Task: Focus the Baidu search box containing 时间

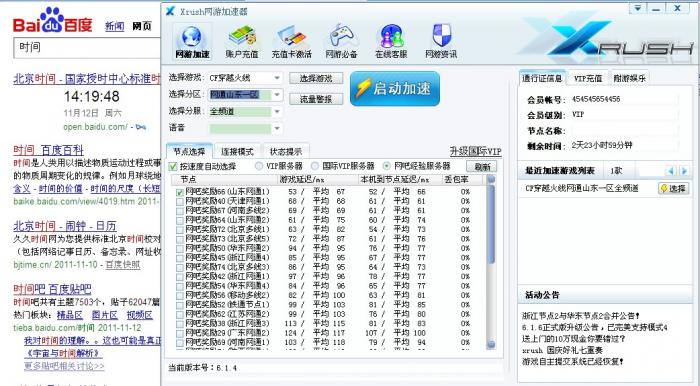Action: (87, 48)
